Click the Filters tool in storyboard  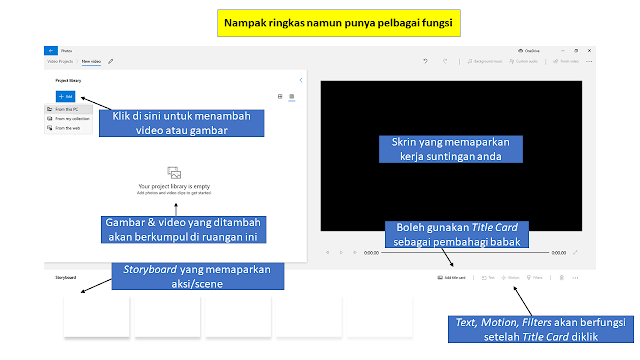535,278
